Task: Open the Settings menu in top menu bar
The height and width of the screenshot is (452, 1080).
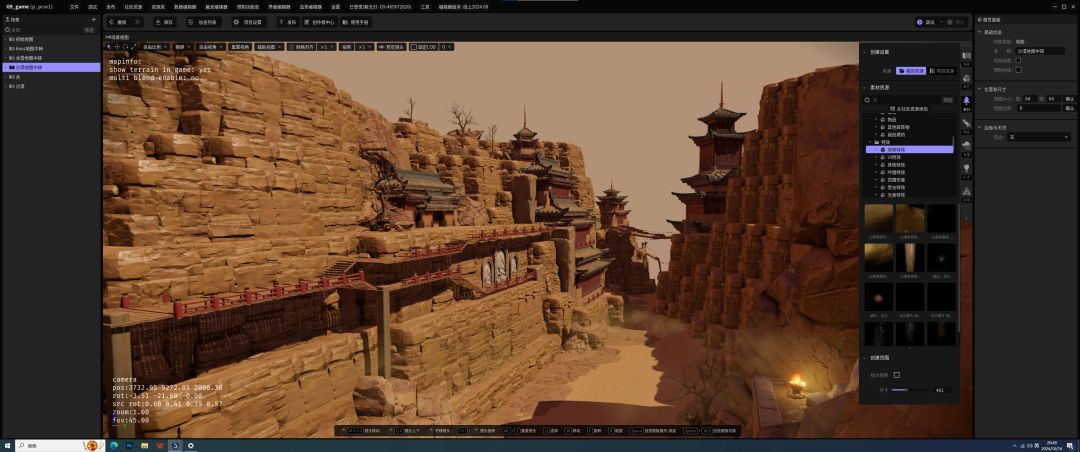Action: pos(336,6)
